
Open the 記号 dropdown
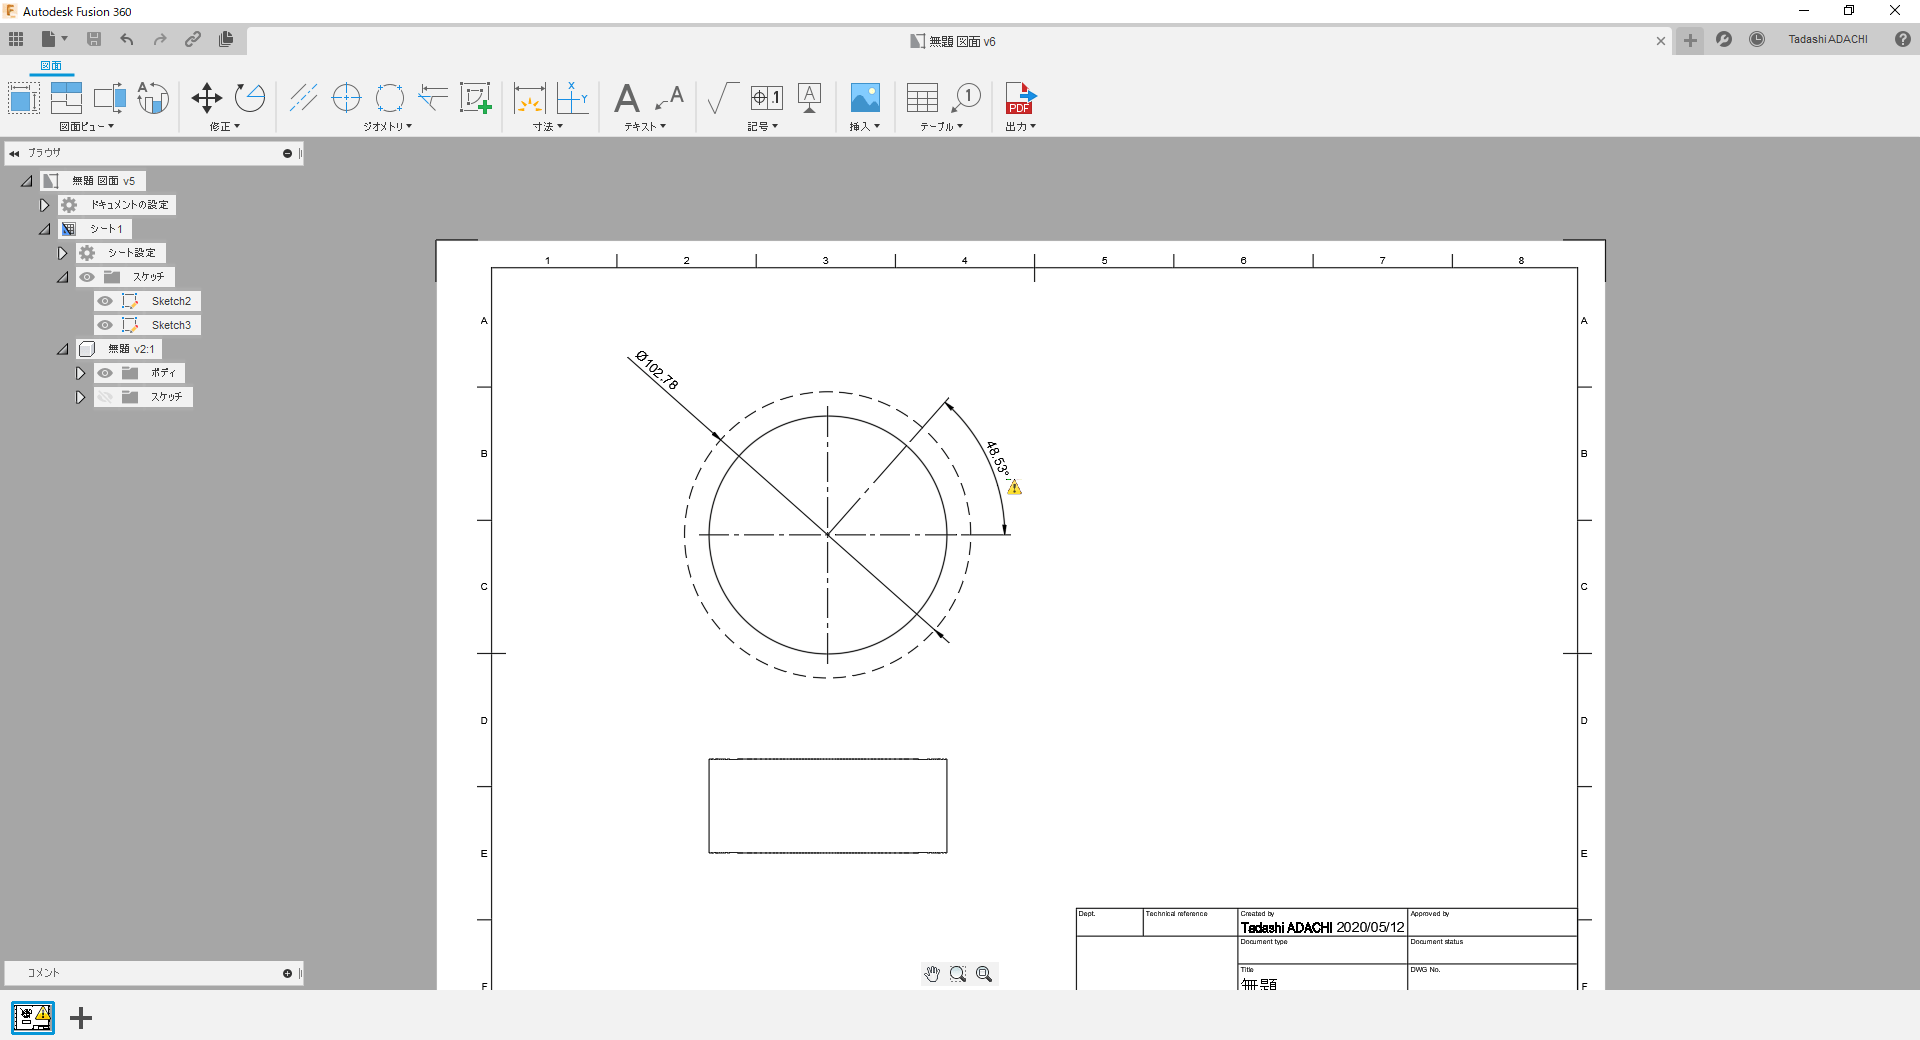(x=763, y=127)
